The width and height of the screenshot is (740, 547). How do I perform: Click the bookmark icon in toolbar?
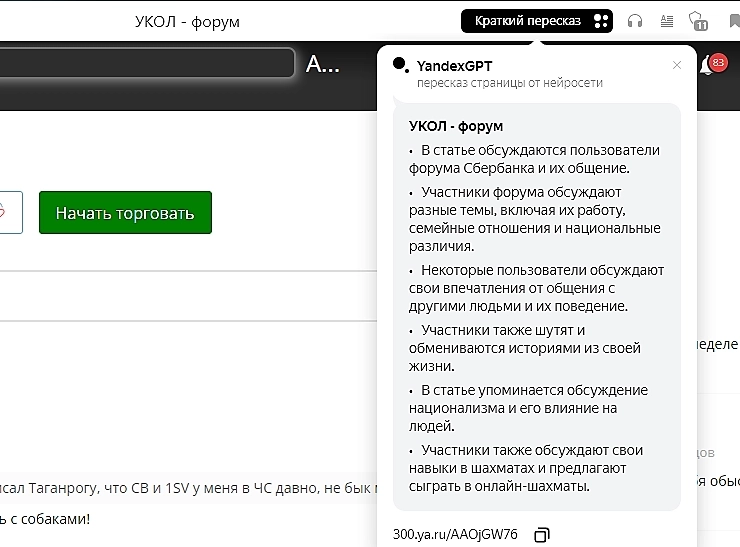click(730, 21)
